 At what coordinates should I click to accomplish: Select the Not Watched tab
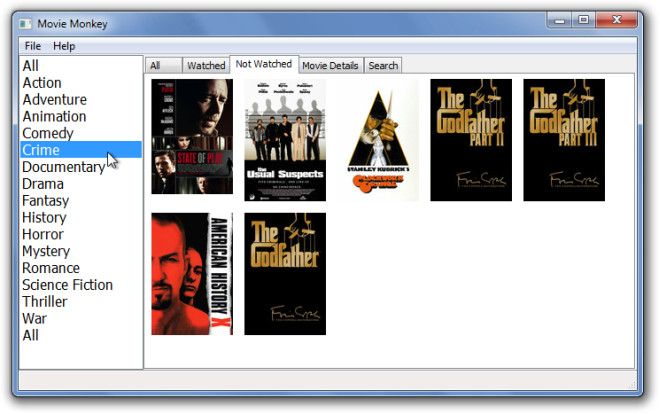[264, 64]
